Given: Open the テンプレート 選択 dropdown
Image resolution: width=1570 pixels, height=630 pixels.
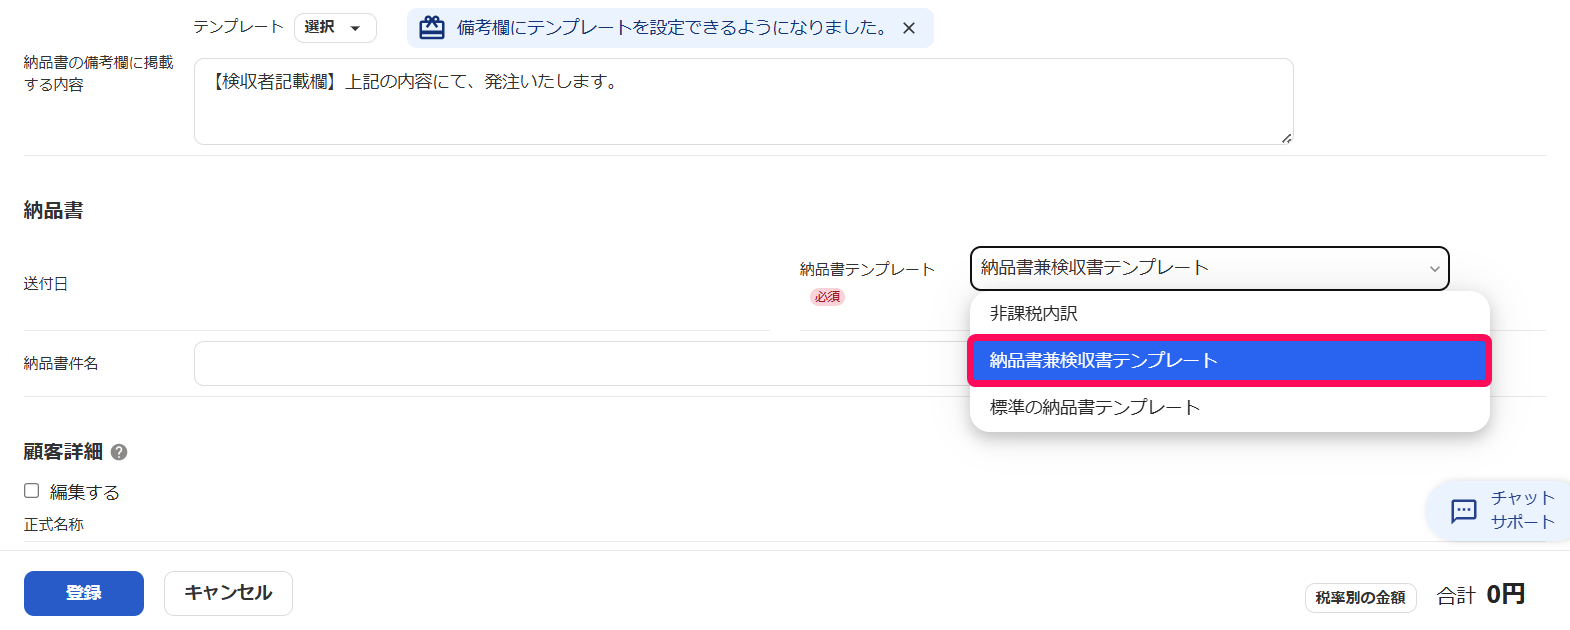Looking at the screenshot, I should [x=335, y=28].
